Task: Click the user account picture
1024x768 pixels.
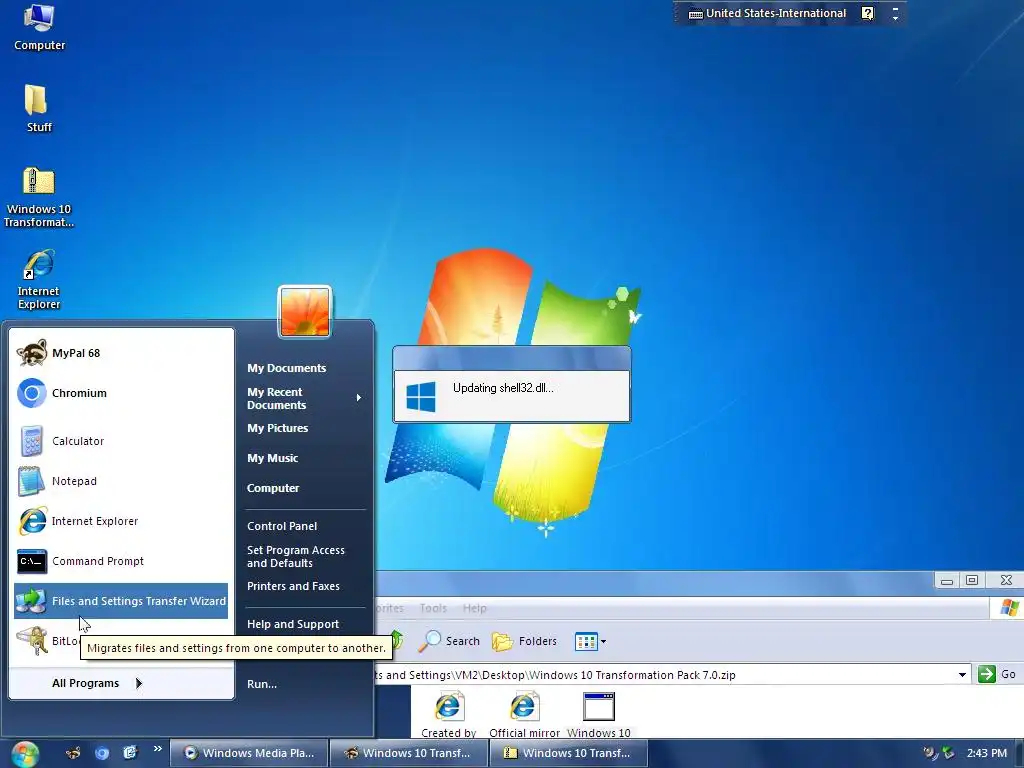Action: coord(305,312)
